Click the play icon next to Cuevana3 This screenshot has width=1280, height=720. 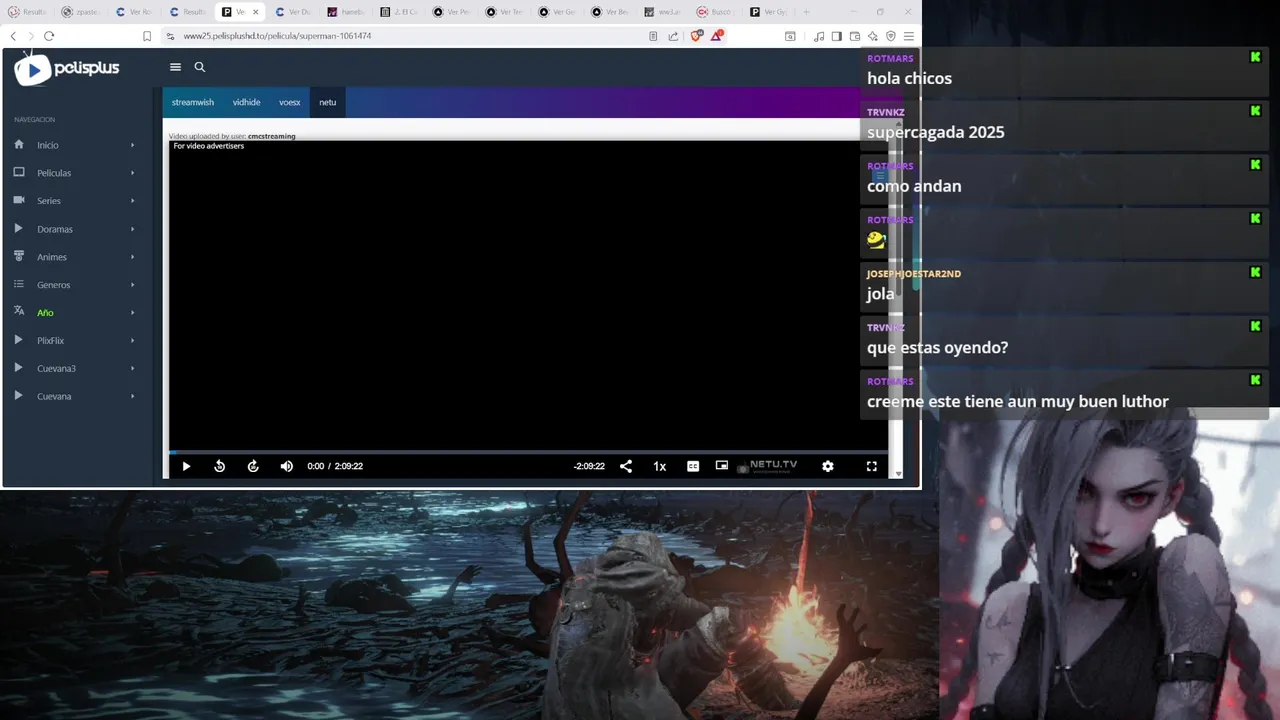coord(19,368)
